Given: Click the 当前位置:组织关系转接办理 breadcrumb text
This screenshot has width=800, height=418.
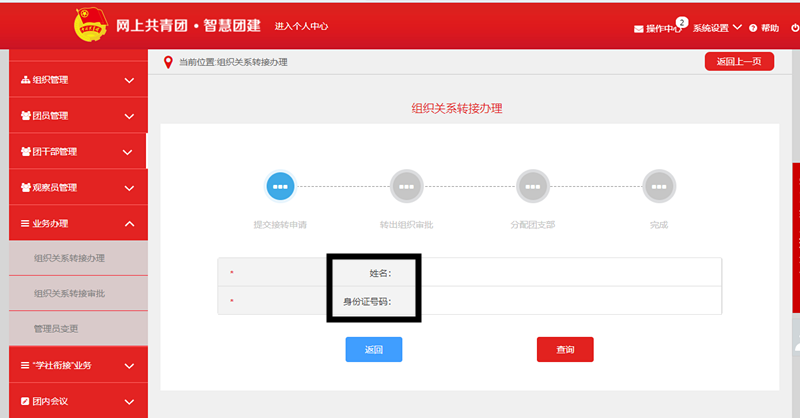Looking at the screenshot, I should click(x=233, y=62).
